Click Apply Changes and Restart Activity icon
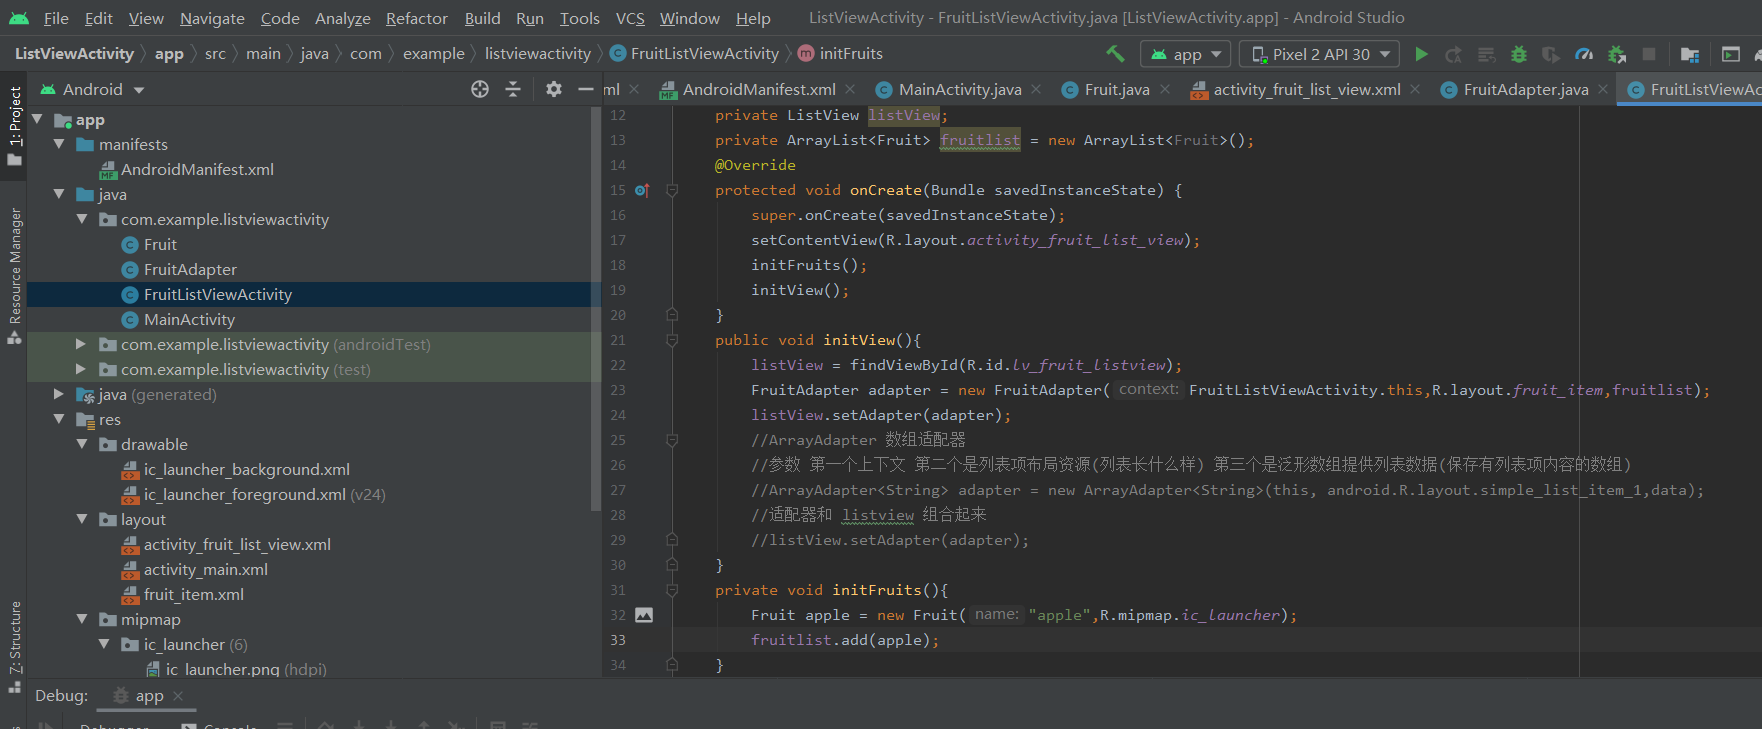The image size is (1762, 729). (1454, 54)
